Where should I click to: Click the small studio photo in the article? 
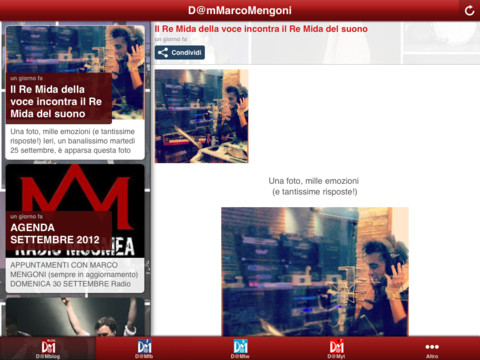pyautogui.click(x=201, y=116)
